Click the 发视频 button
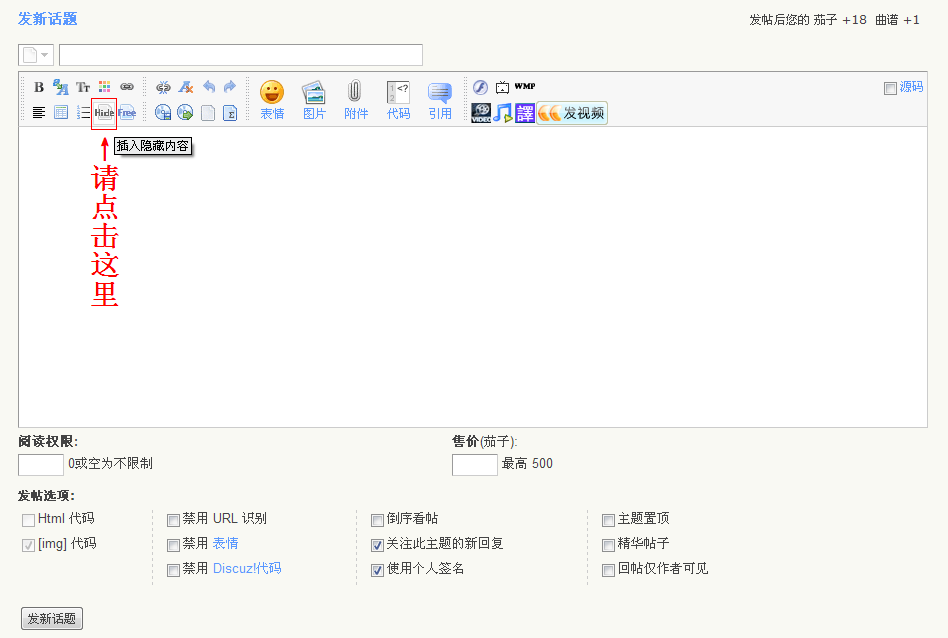Screen dimensions: 948x638 tap(572, 113)
